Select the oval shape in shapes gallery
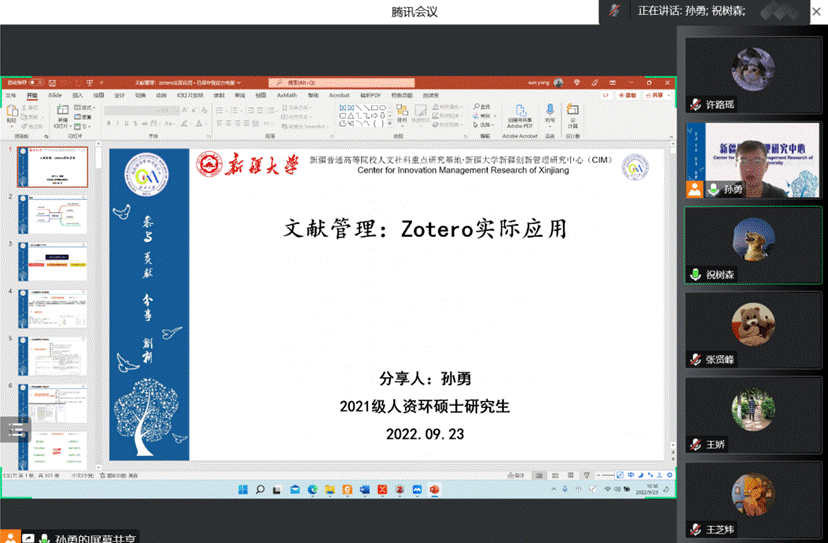Viewport: 828px width, 543px height. click(383, 108)
